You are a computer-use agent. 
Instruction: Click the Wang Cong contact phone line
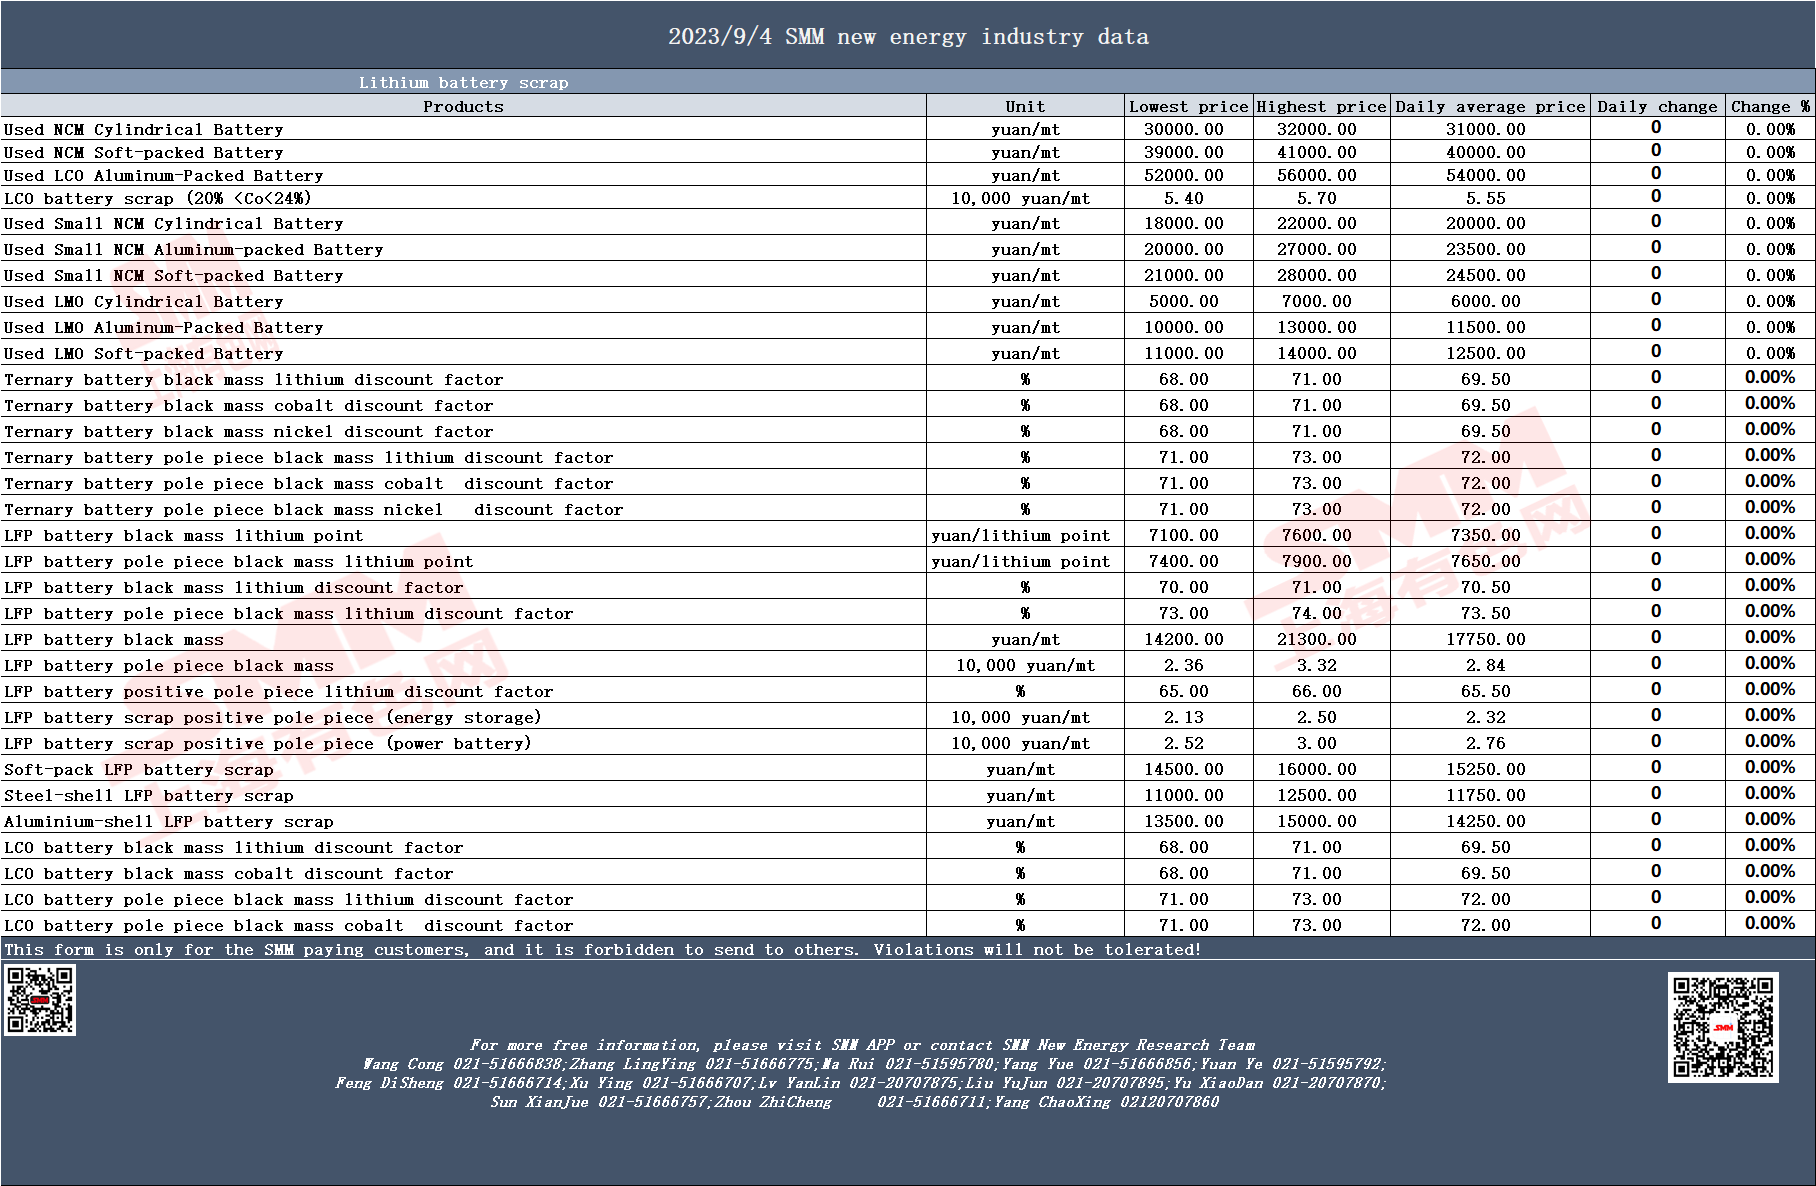(874, 1064)
